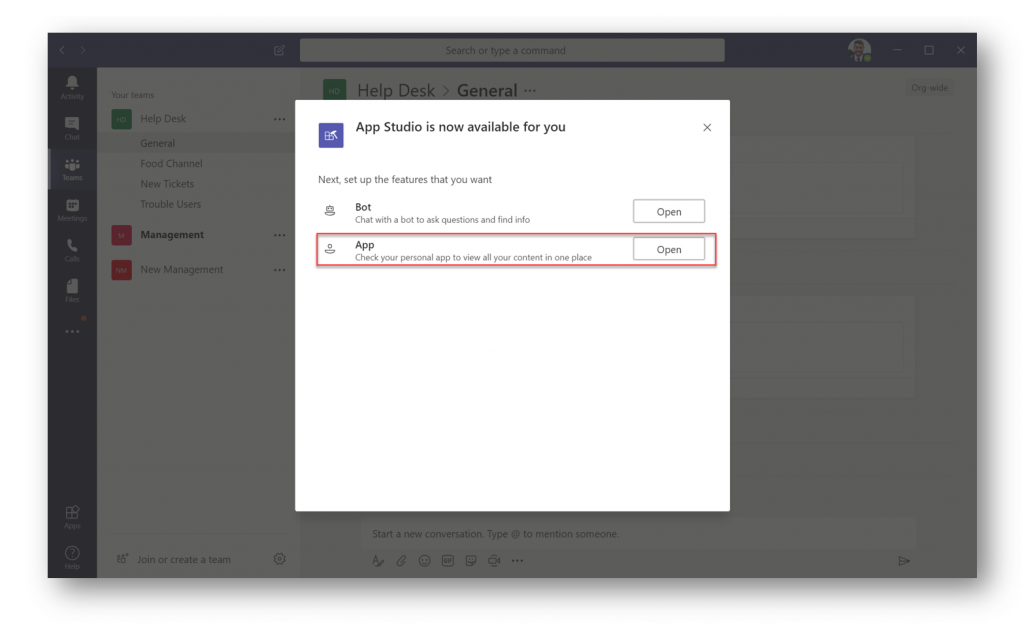Open Meetings from the left rail
The image size is (1024, 633).
(x=72, y=210)
